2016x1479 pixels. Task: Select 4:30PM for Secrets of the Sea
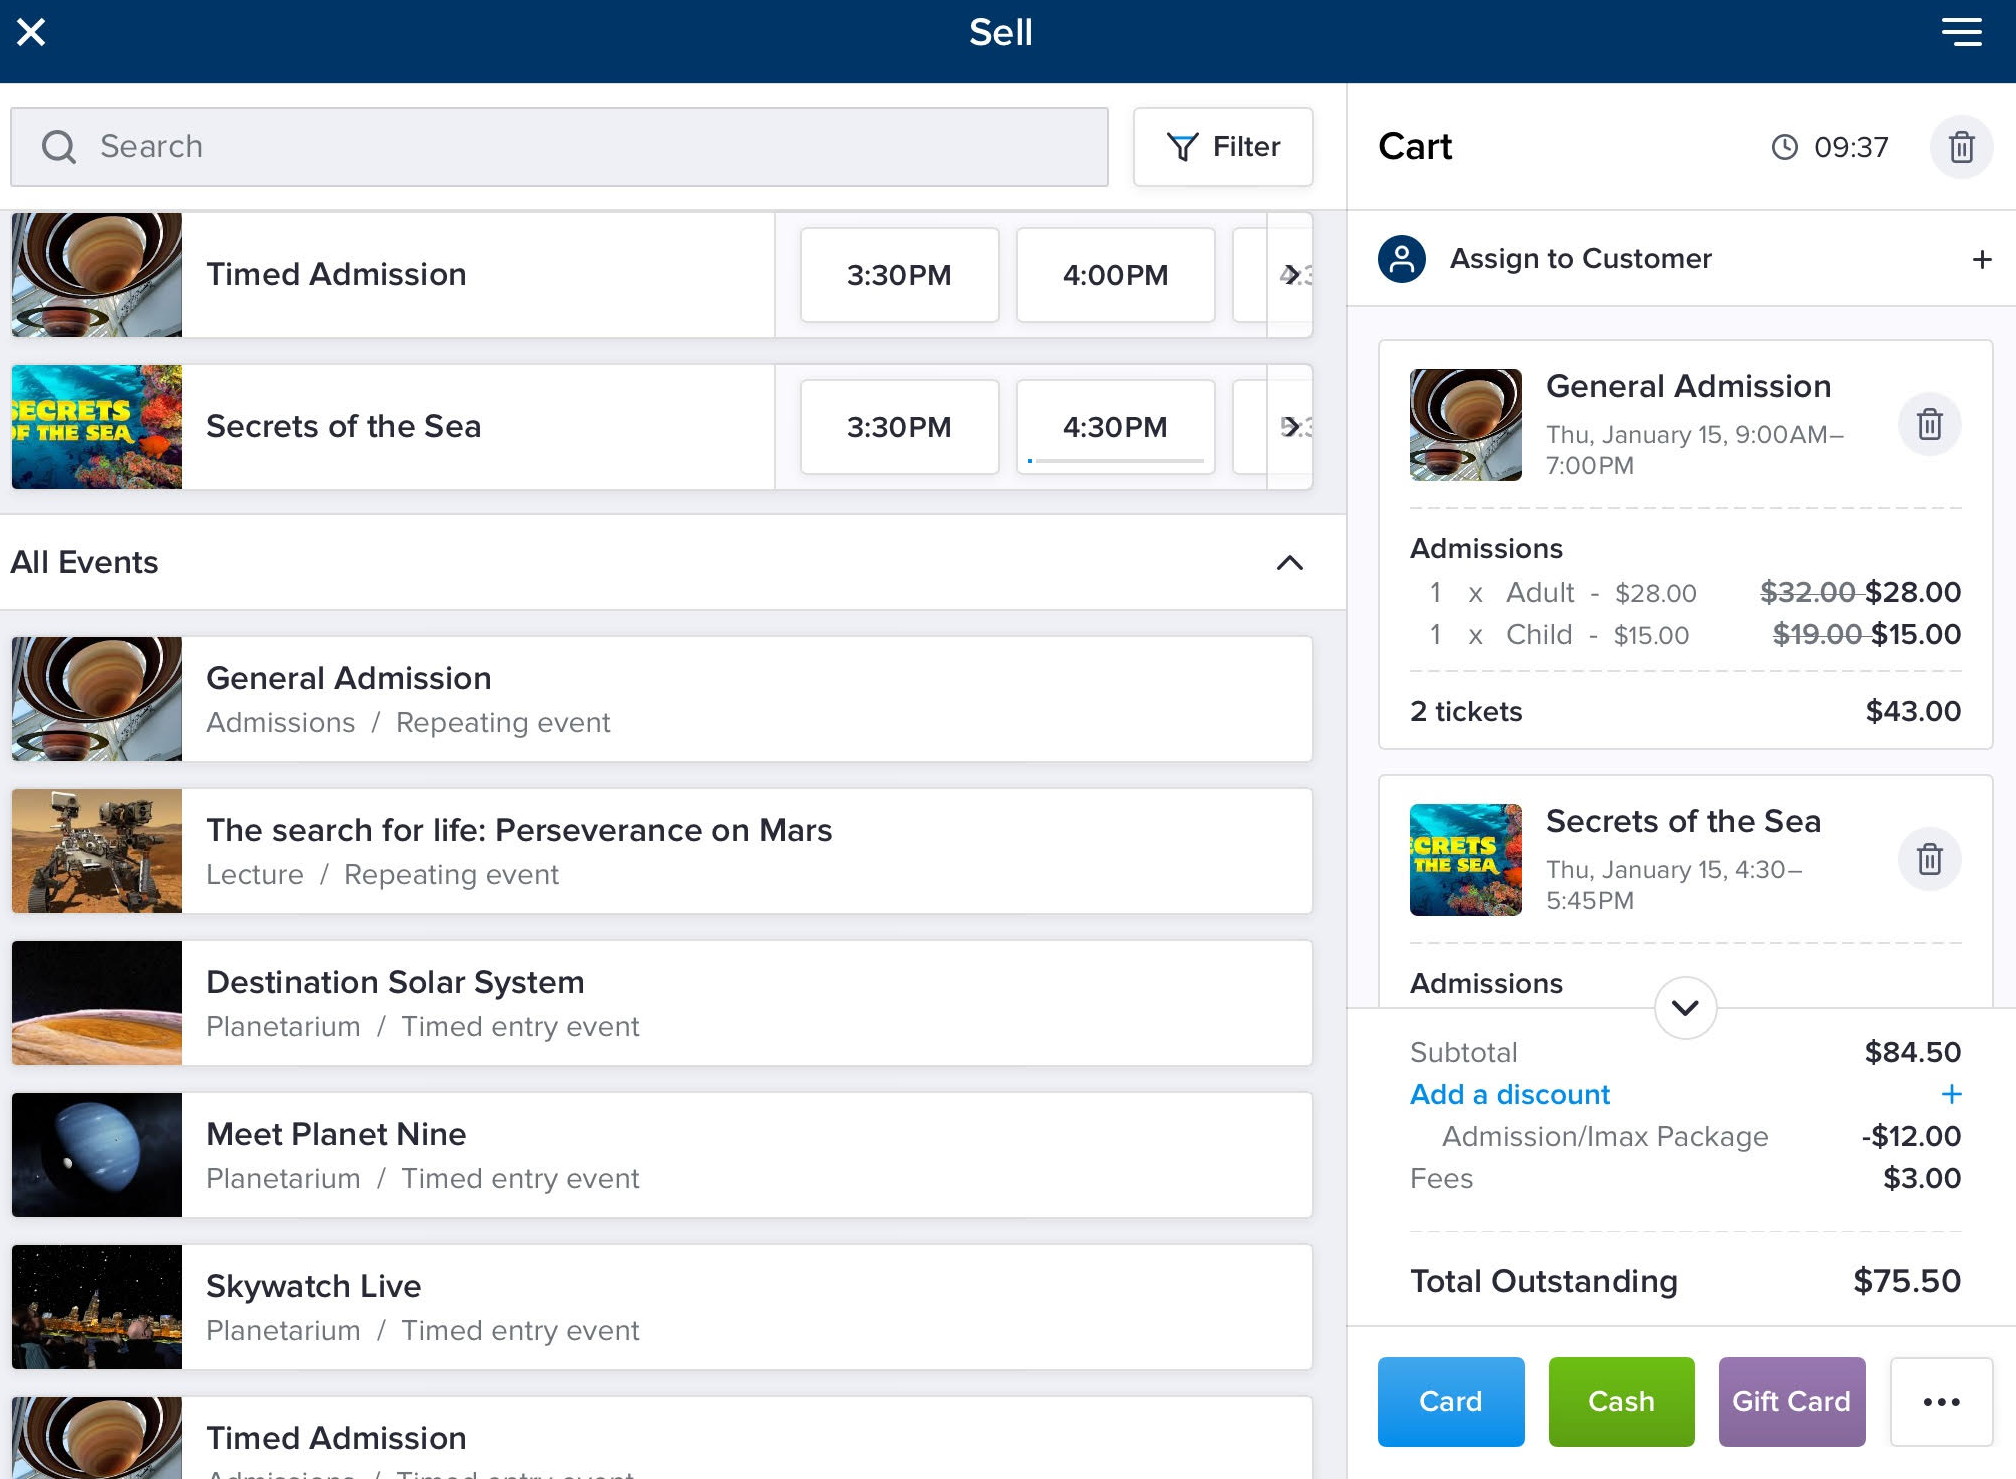click(x=1115, y=427)
